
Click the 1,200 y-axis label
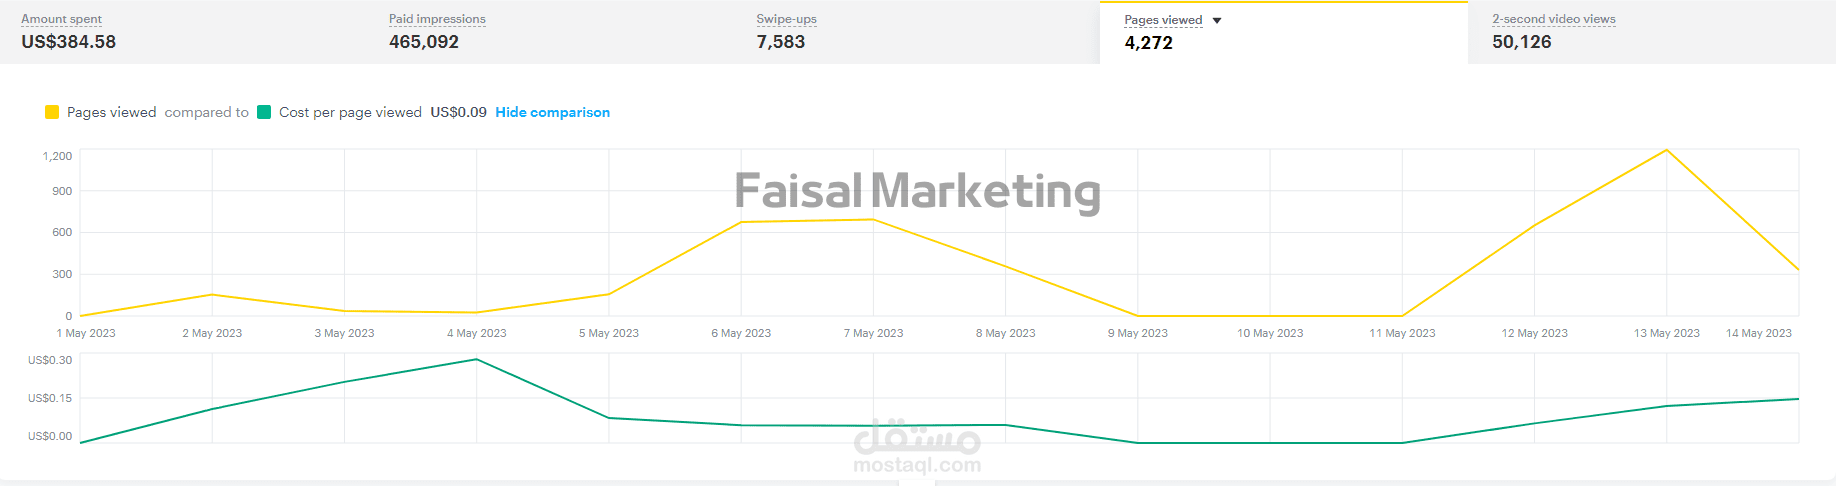click(x=57, y=156)
